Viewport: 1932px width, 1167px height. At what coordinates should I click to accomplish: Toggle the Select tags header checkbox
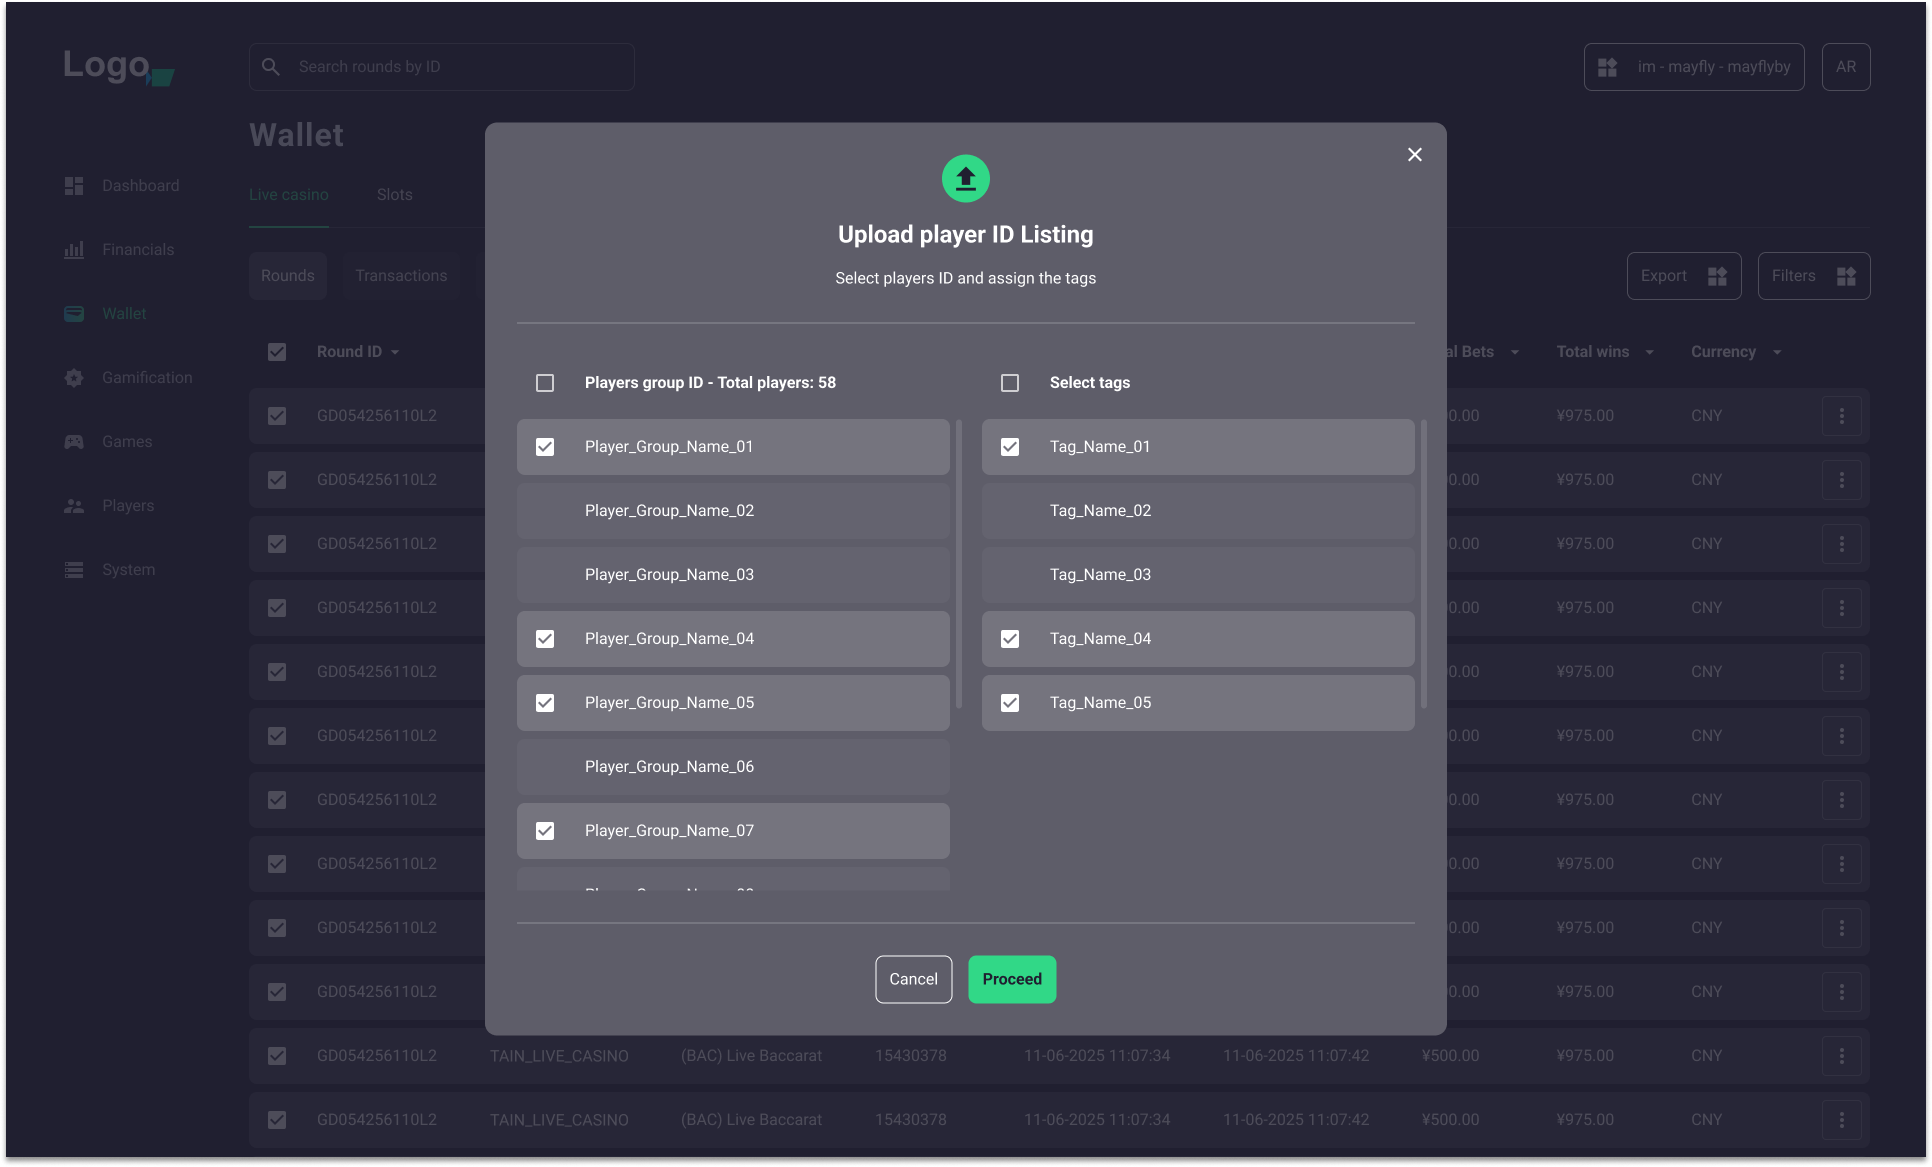pos(1009,382)
